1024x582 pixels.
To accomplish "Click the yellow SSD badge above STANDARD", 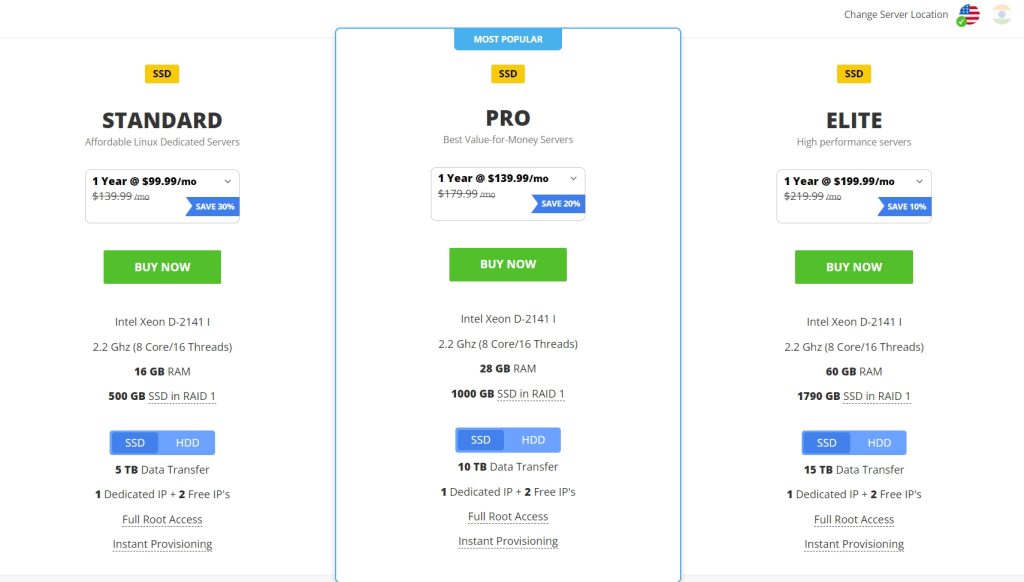I will tap(162, 74).
